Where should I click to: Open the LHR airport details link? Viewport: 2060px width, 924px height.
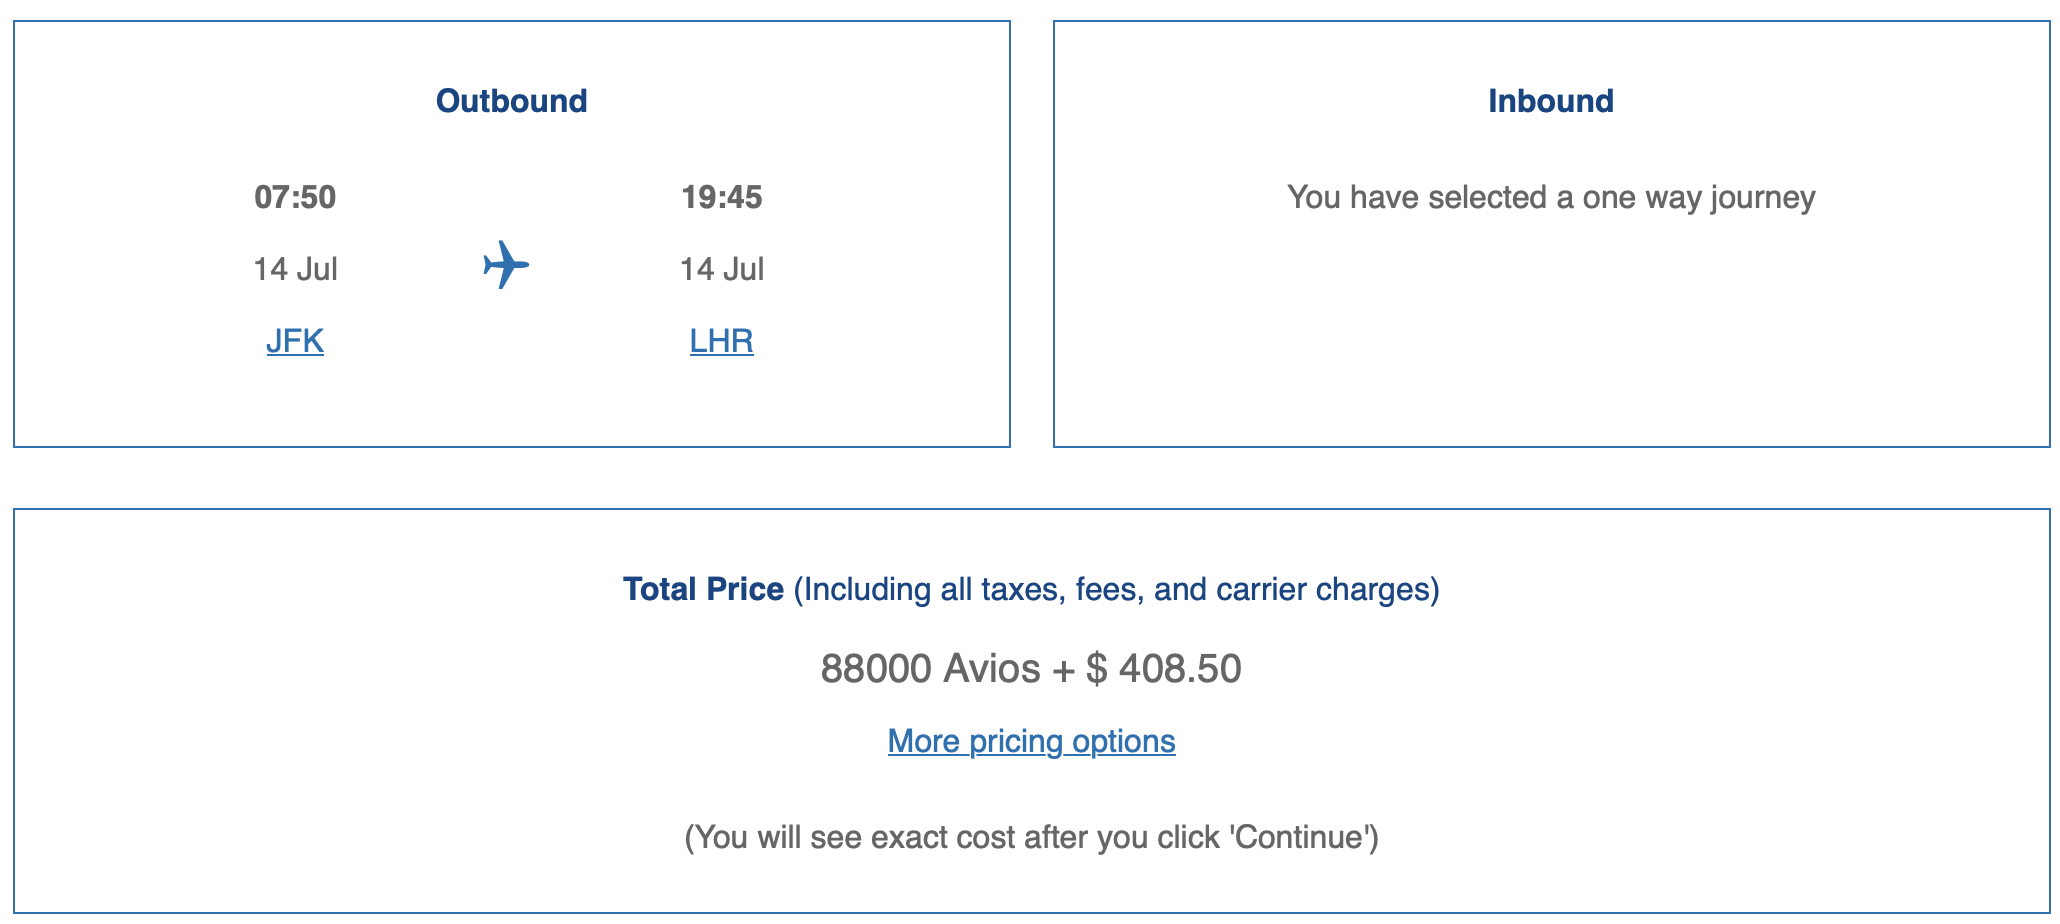pyautogui.click(x=721, y=341)
